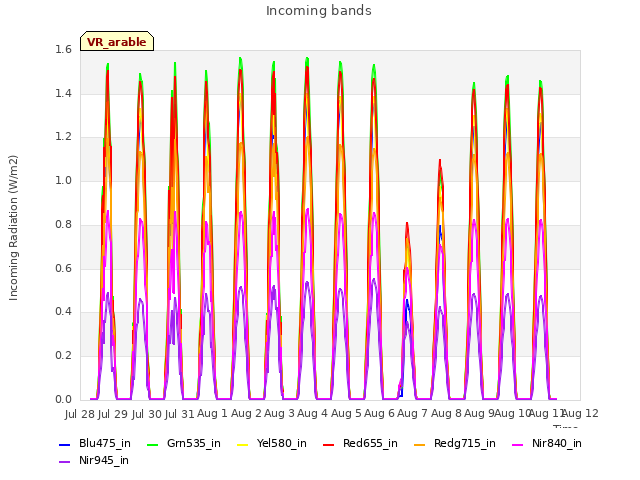Click the 1.0 y-axis tick label
Image resolution: width=640 pixels, height=480 pixels.
pos(63,180)
